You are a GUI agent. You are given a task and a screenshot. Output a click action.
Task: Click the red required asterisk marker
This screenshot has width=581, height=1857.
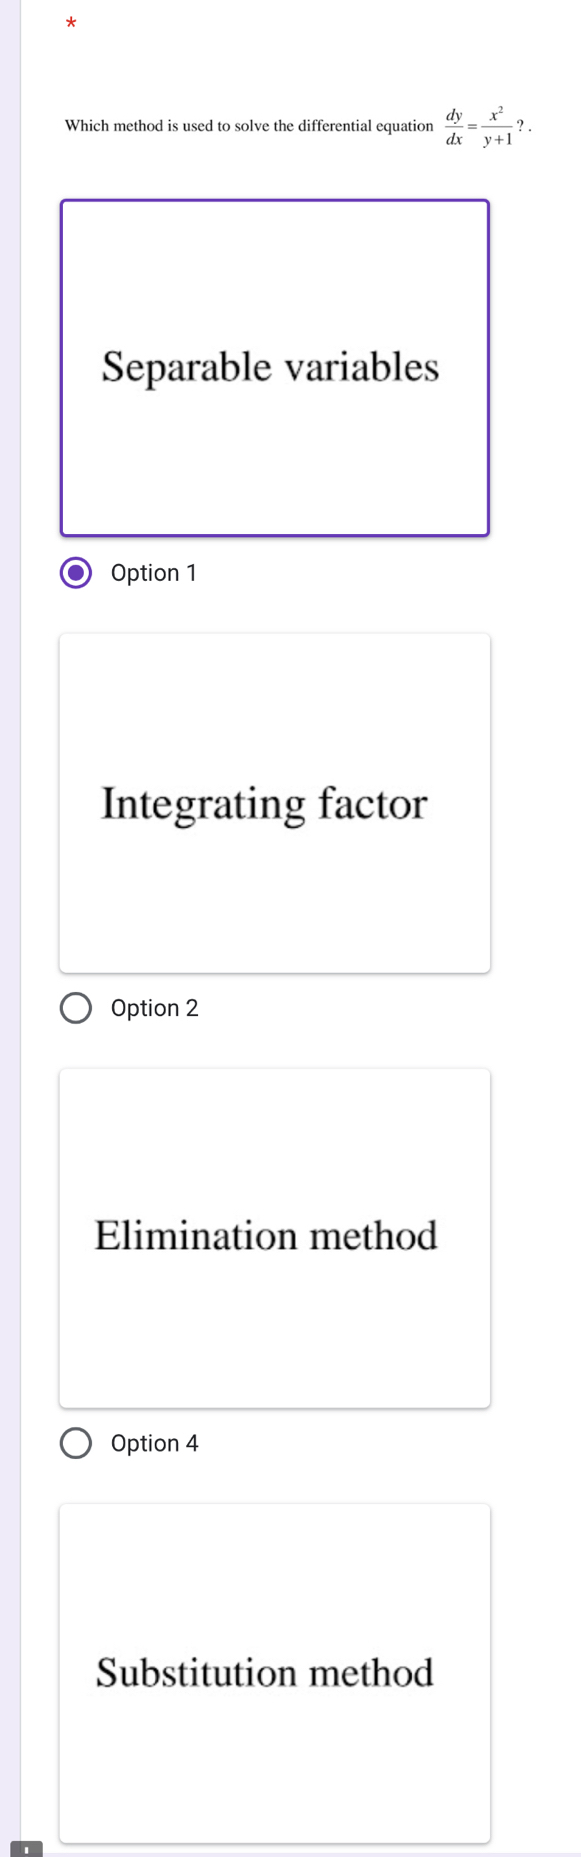[70, 22]
